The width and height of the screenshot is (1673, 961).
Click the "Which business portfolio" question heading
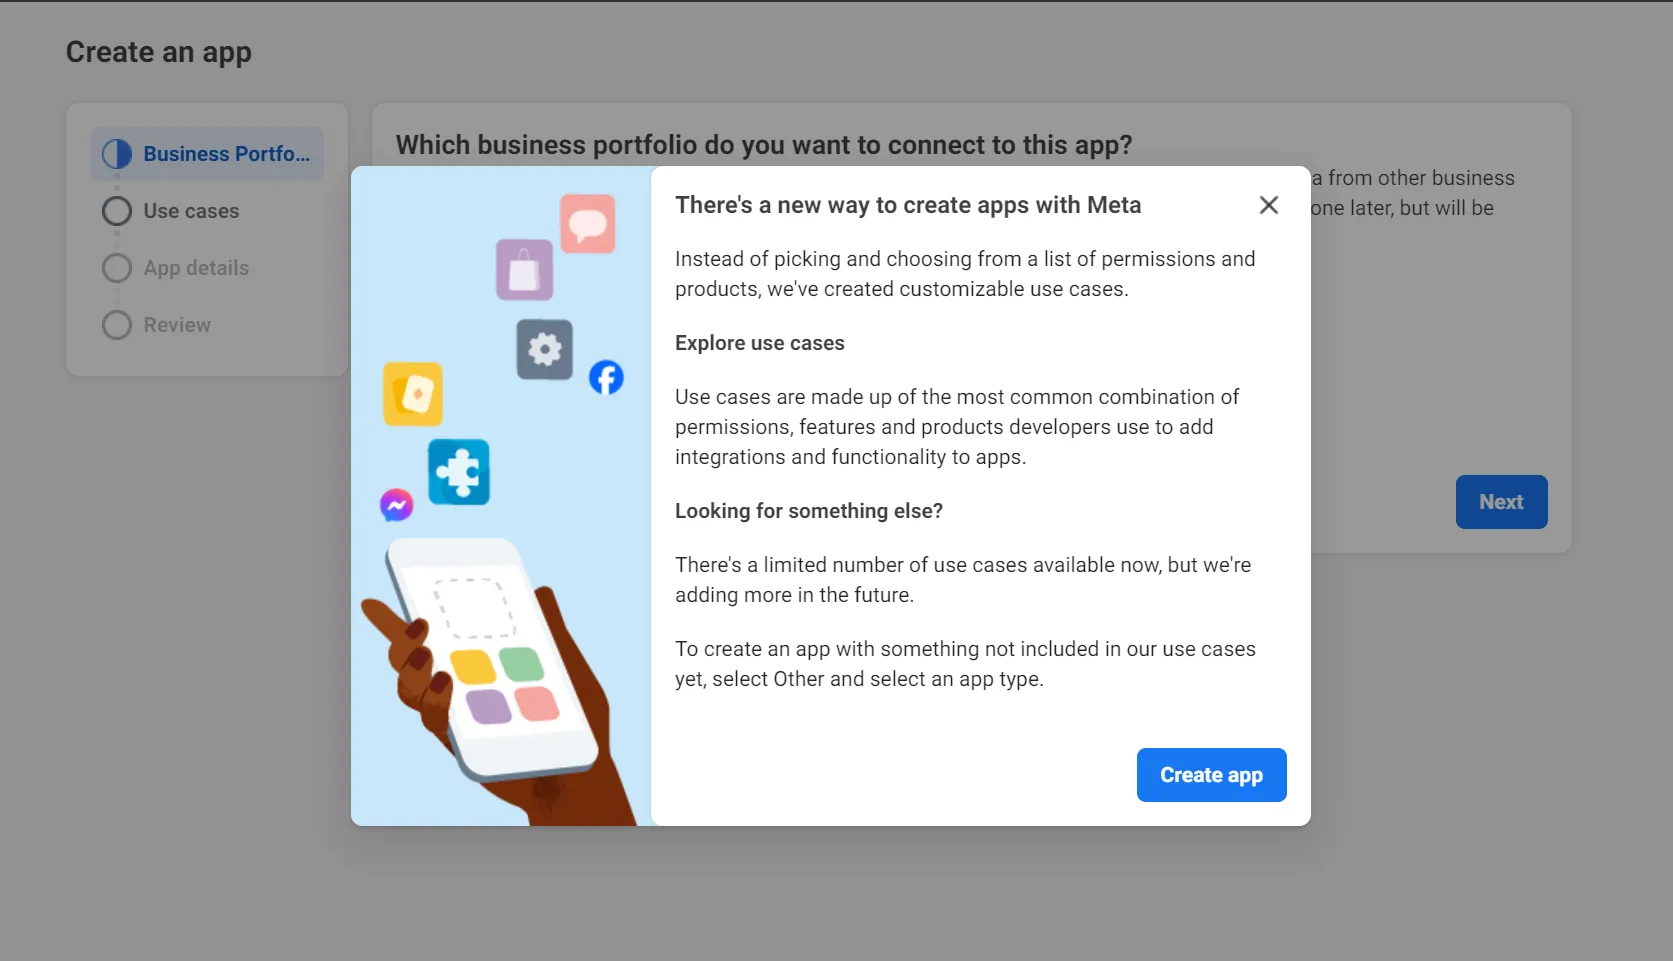[764, 145]
